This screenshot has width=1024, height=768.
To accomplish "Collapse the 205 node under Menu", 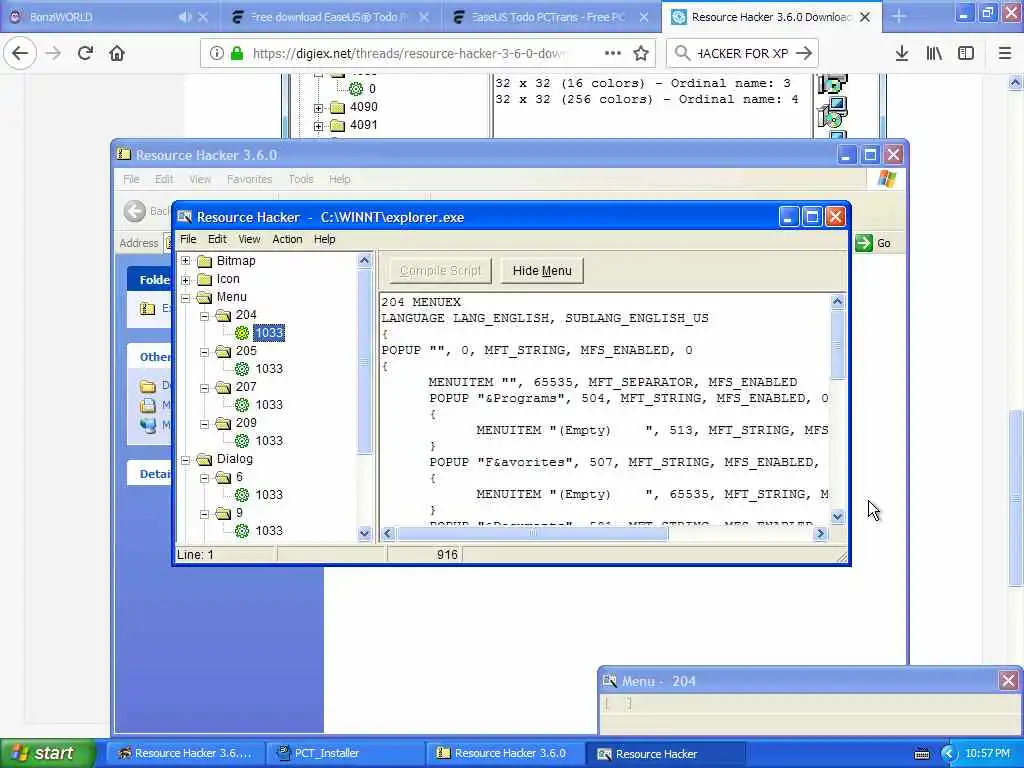I will click(x=204, y=351).
